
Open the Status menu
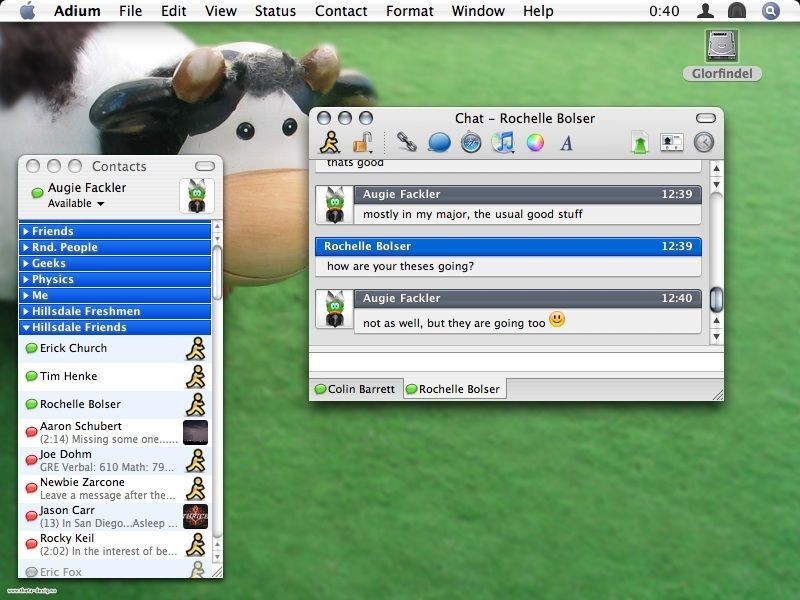point(275,11)
